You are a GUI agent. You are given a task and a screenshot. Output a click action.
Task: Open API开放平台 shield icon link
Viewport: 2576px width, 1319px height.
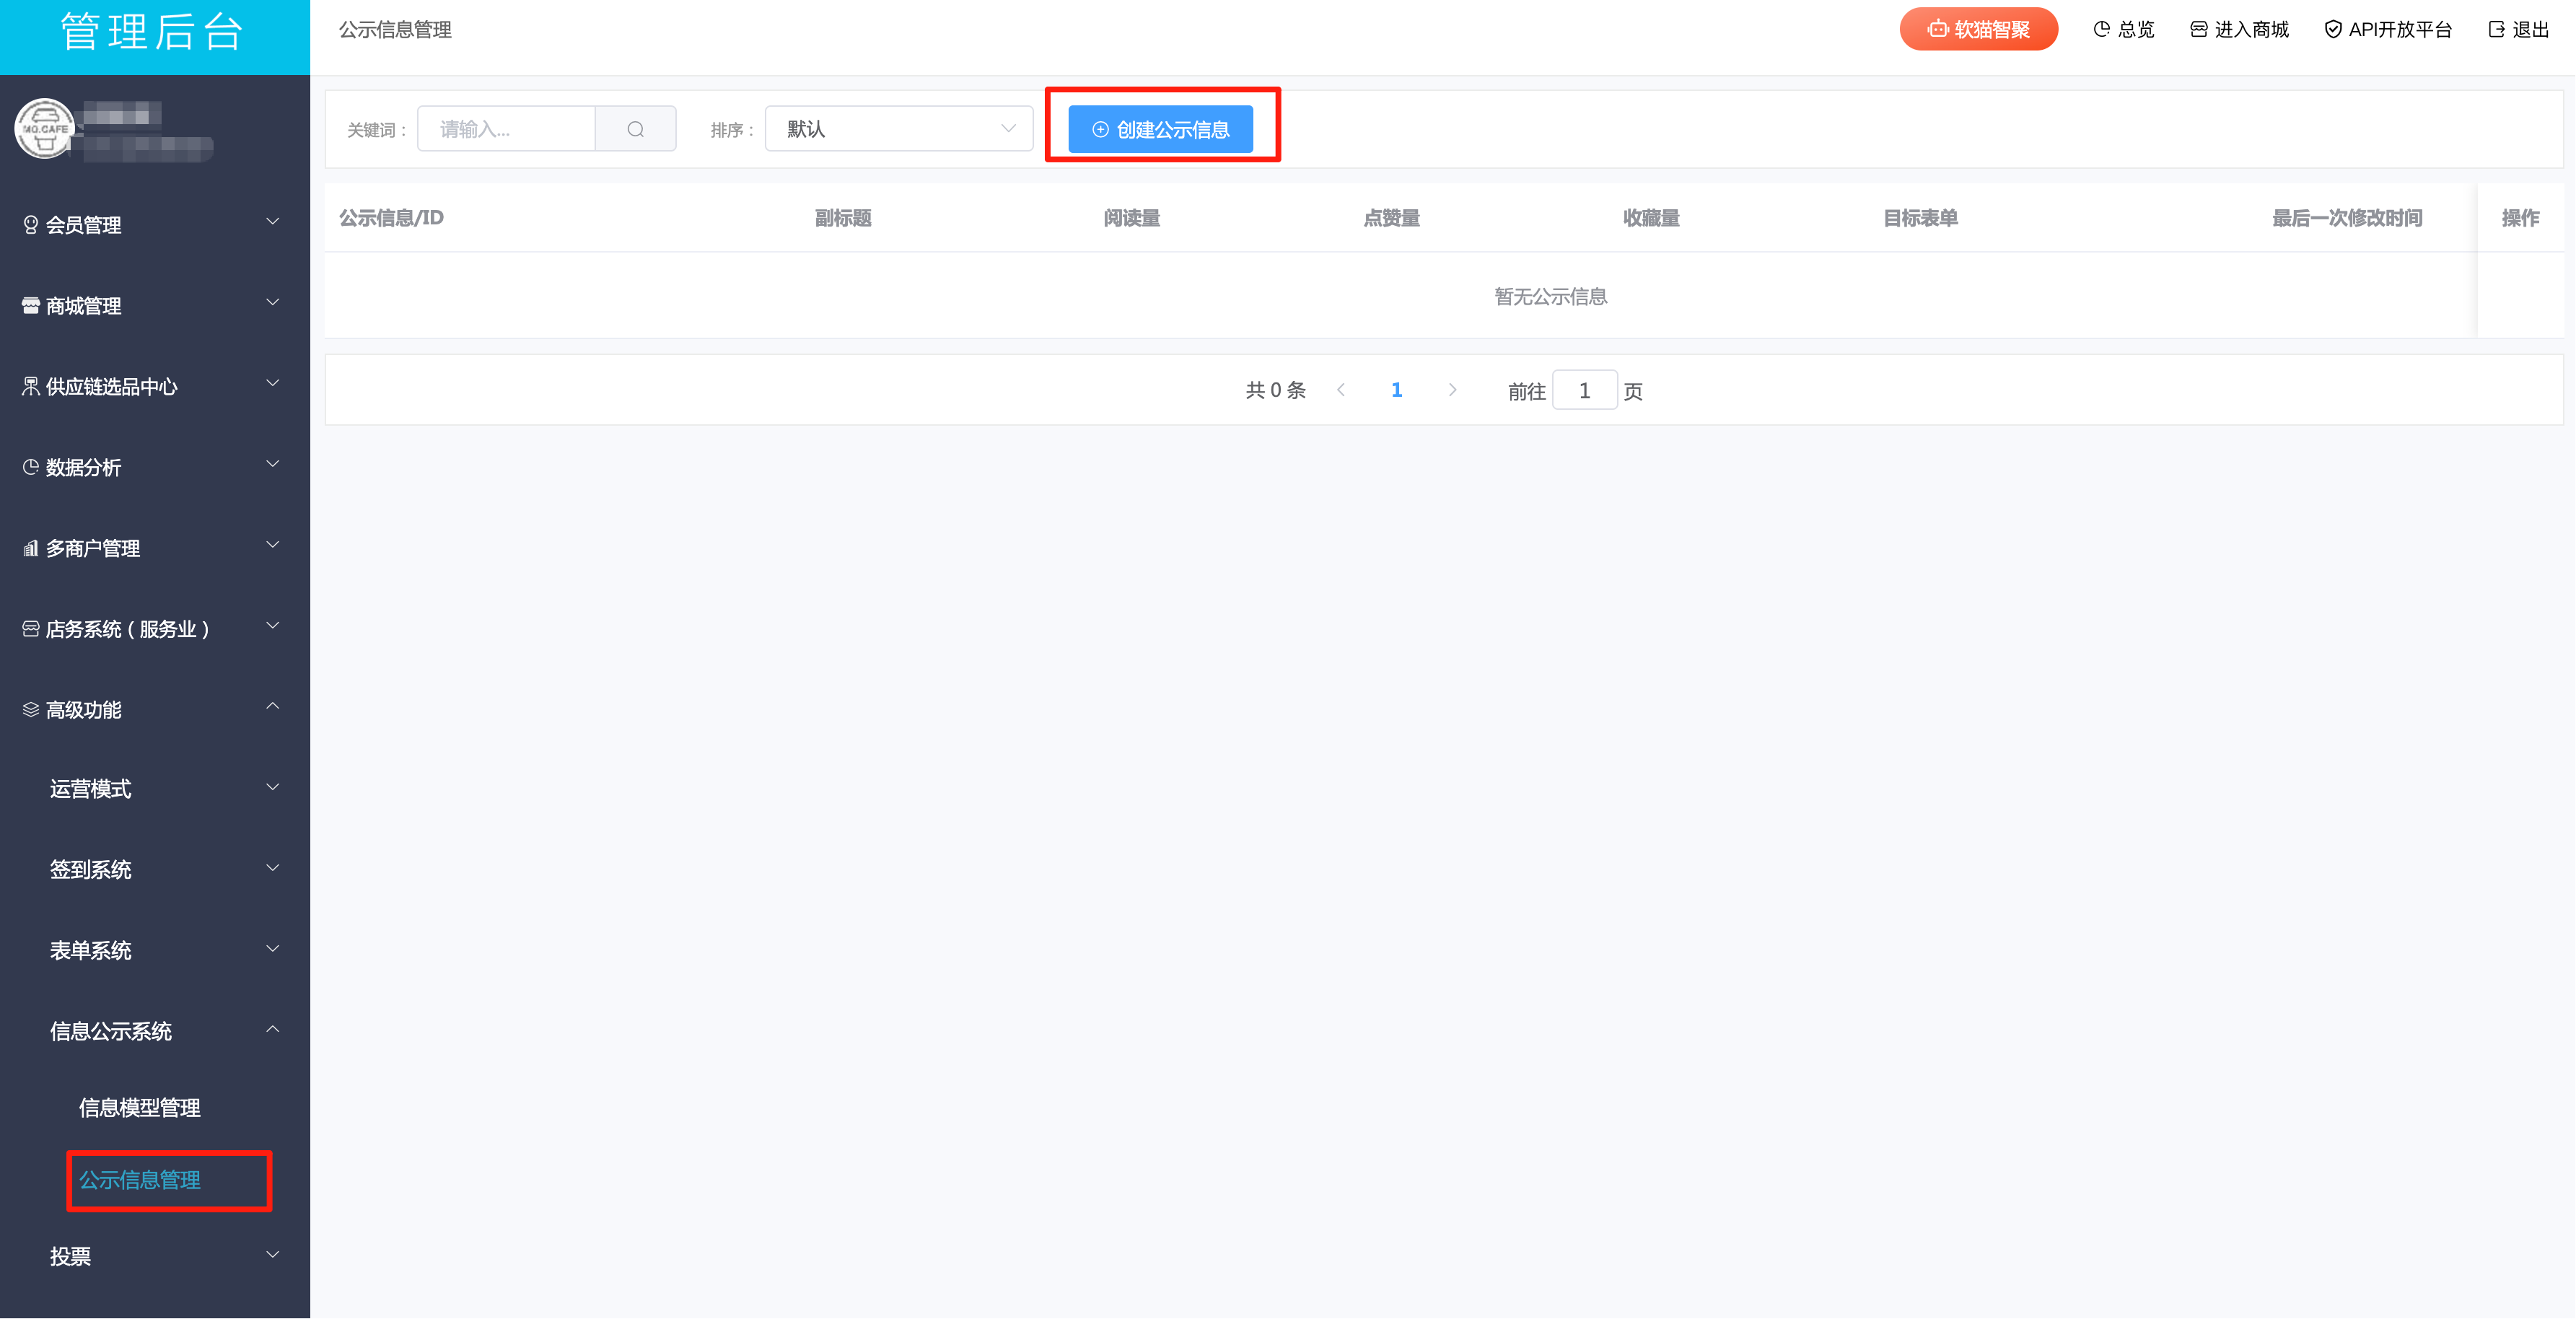pos(2332,29)
